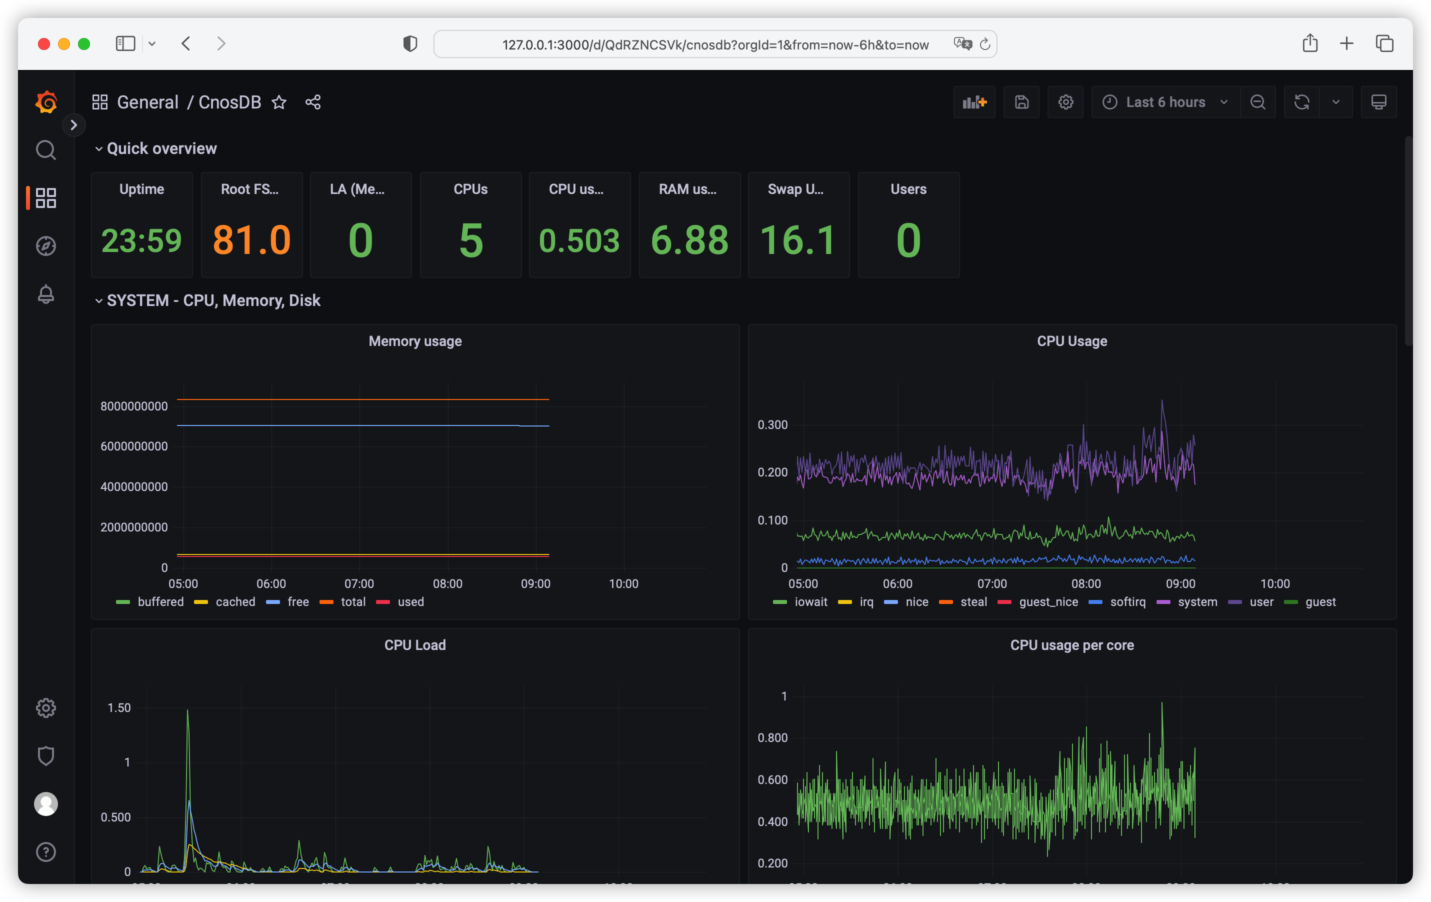The height and width of the screenshot is (902, 1431).
Task: Open the General folder breadcrumb
Action: [x=147, y=102]
